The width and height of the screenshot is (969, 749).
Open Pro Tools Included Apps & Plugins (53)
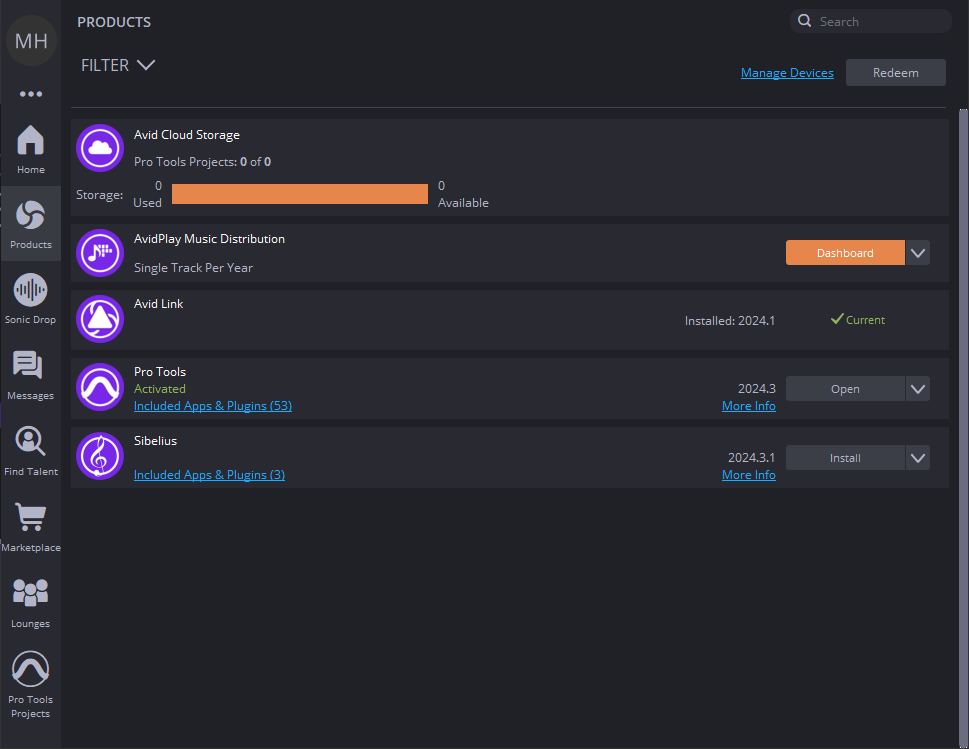pyautogui.click(x=213, y=406)
